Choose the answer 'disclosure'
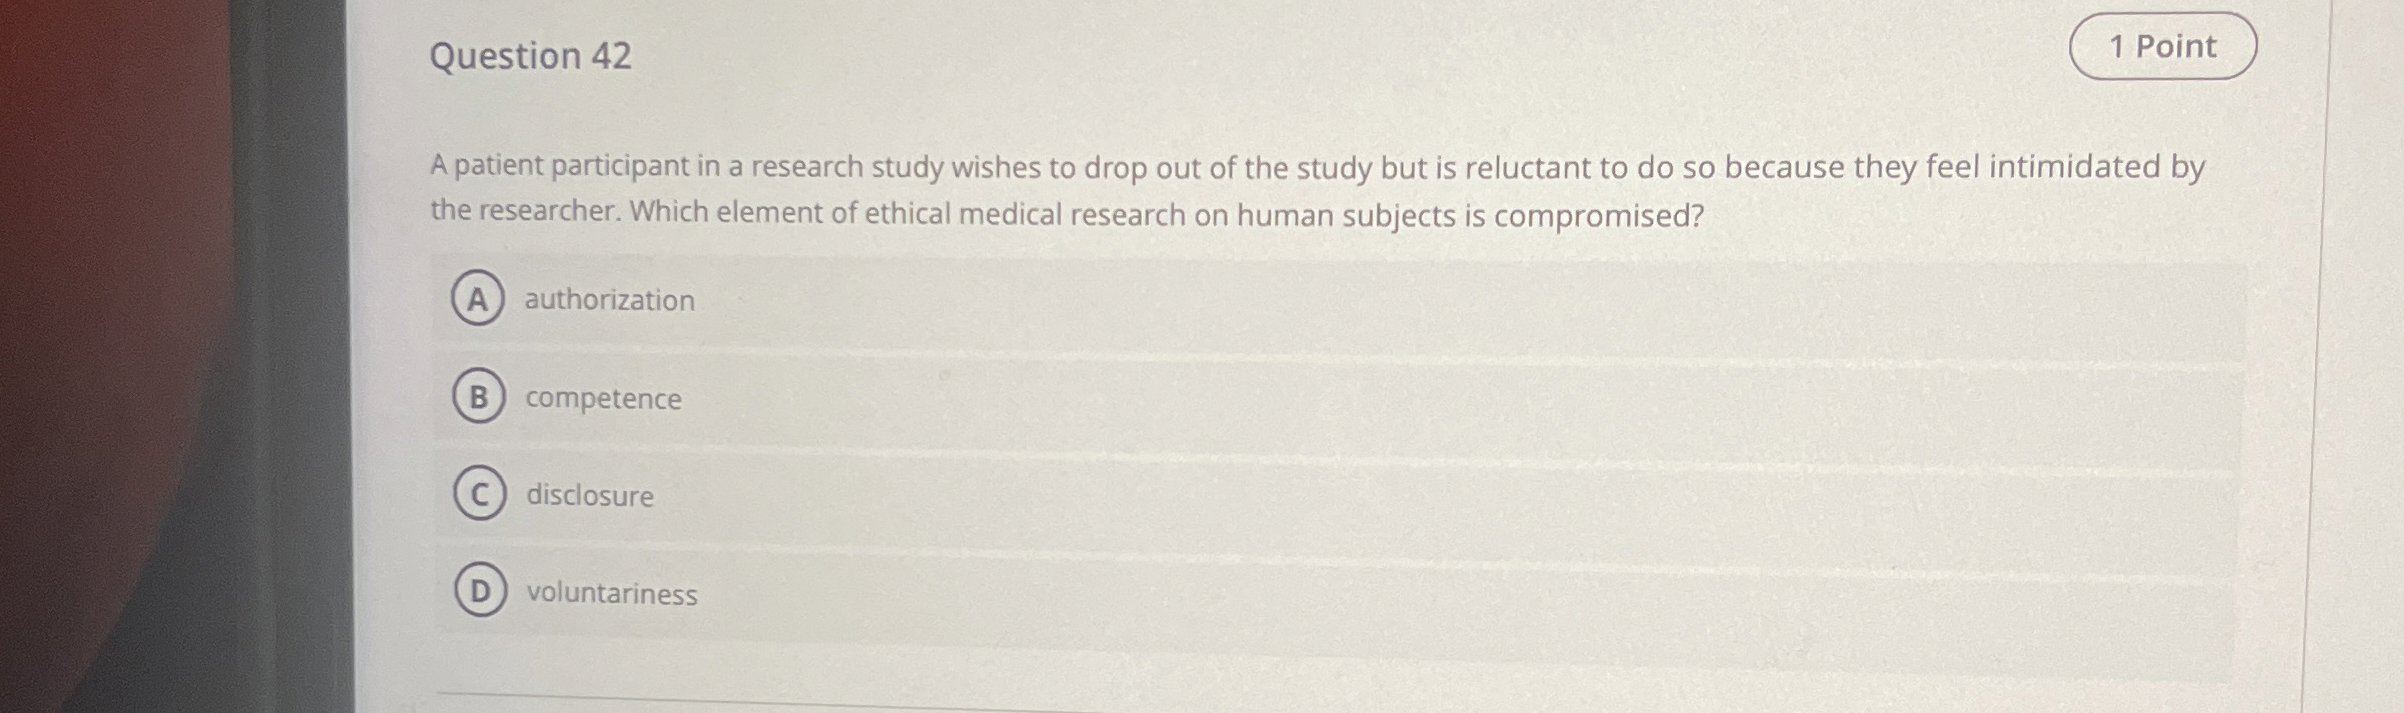The width and height of the screenshot is (2404, 713). coord(590,496)
